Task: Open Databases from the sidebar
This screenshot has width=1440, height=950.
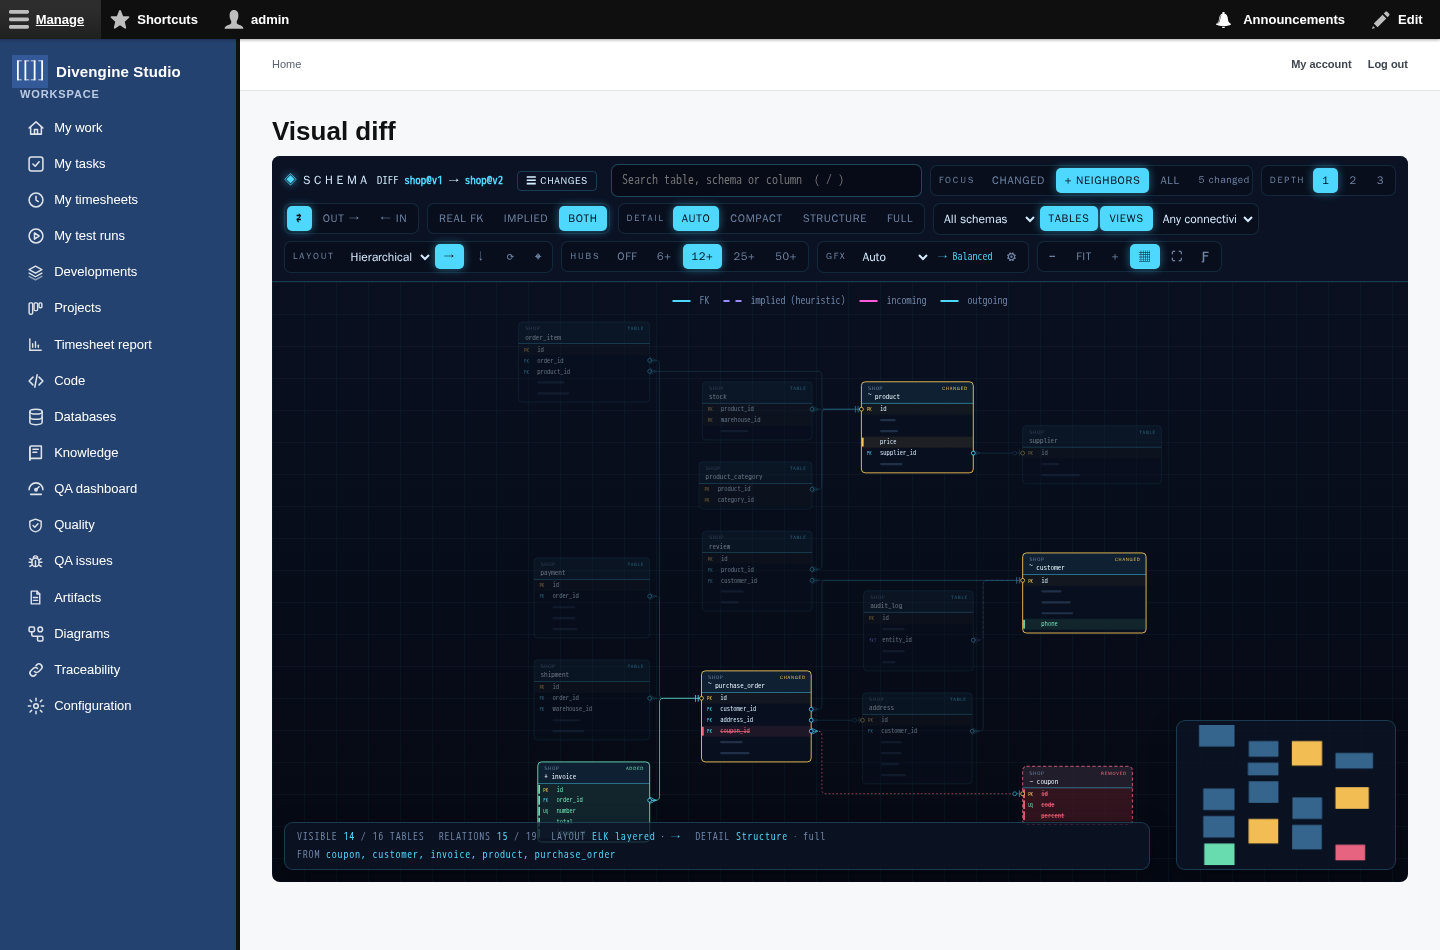Action: 85,417
